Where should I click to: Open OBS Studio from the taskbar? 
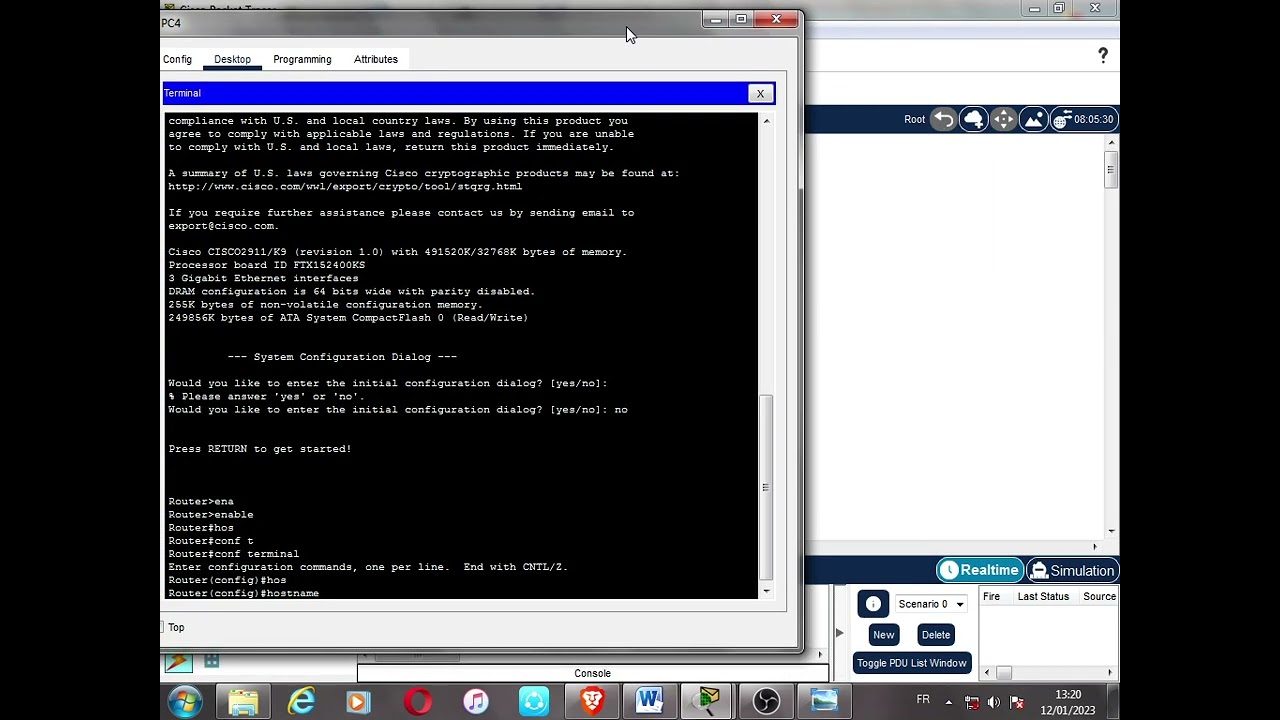tap(766, 702)
